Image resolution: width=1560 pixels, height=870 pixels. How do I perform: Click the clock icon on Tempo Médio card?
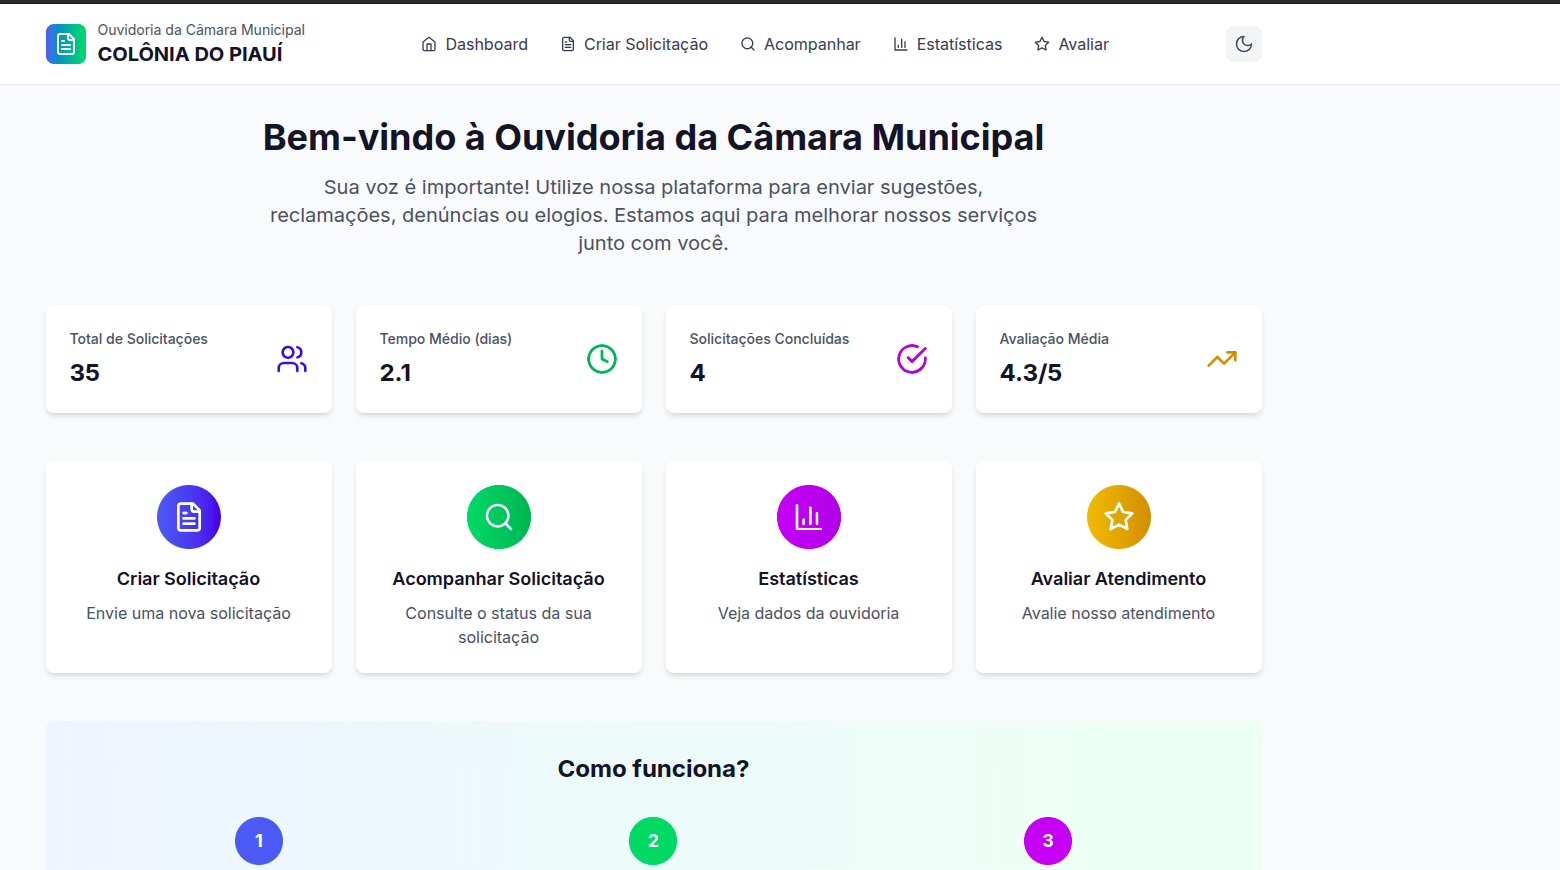(602, 359)
